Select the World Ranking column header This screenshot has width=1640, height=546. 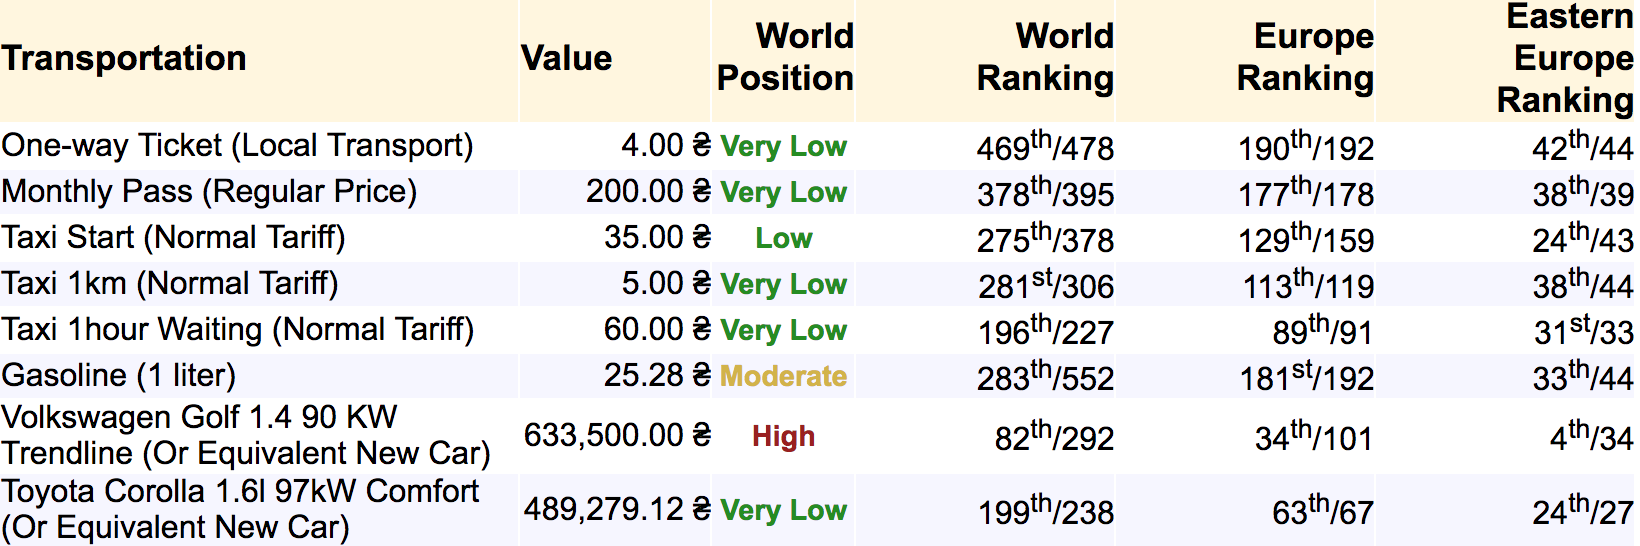click(x=1045, y=57)
